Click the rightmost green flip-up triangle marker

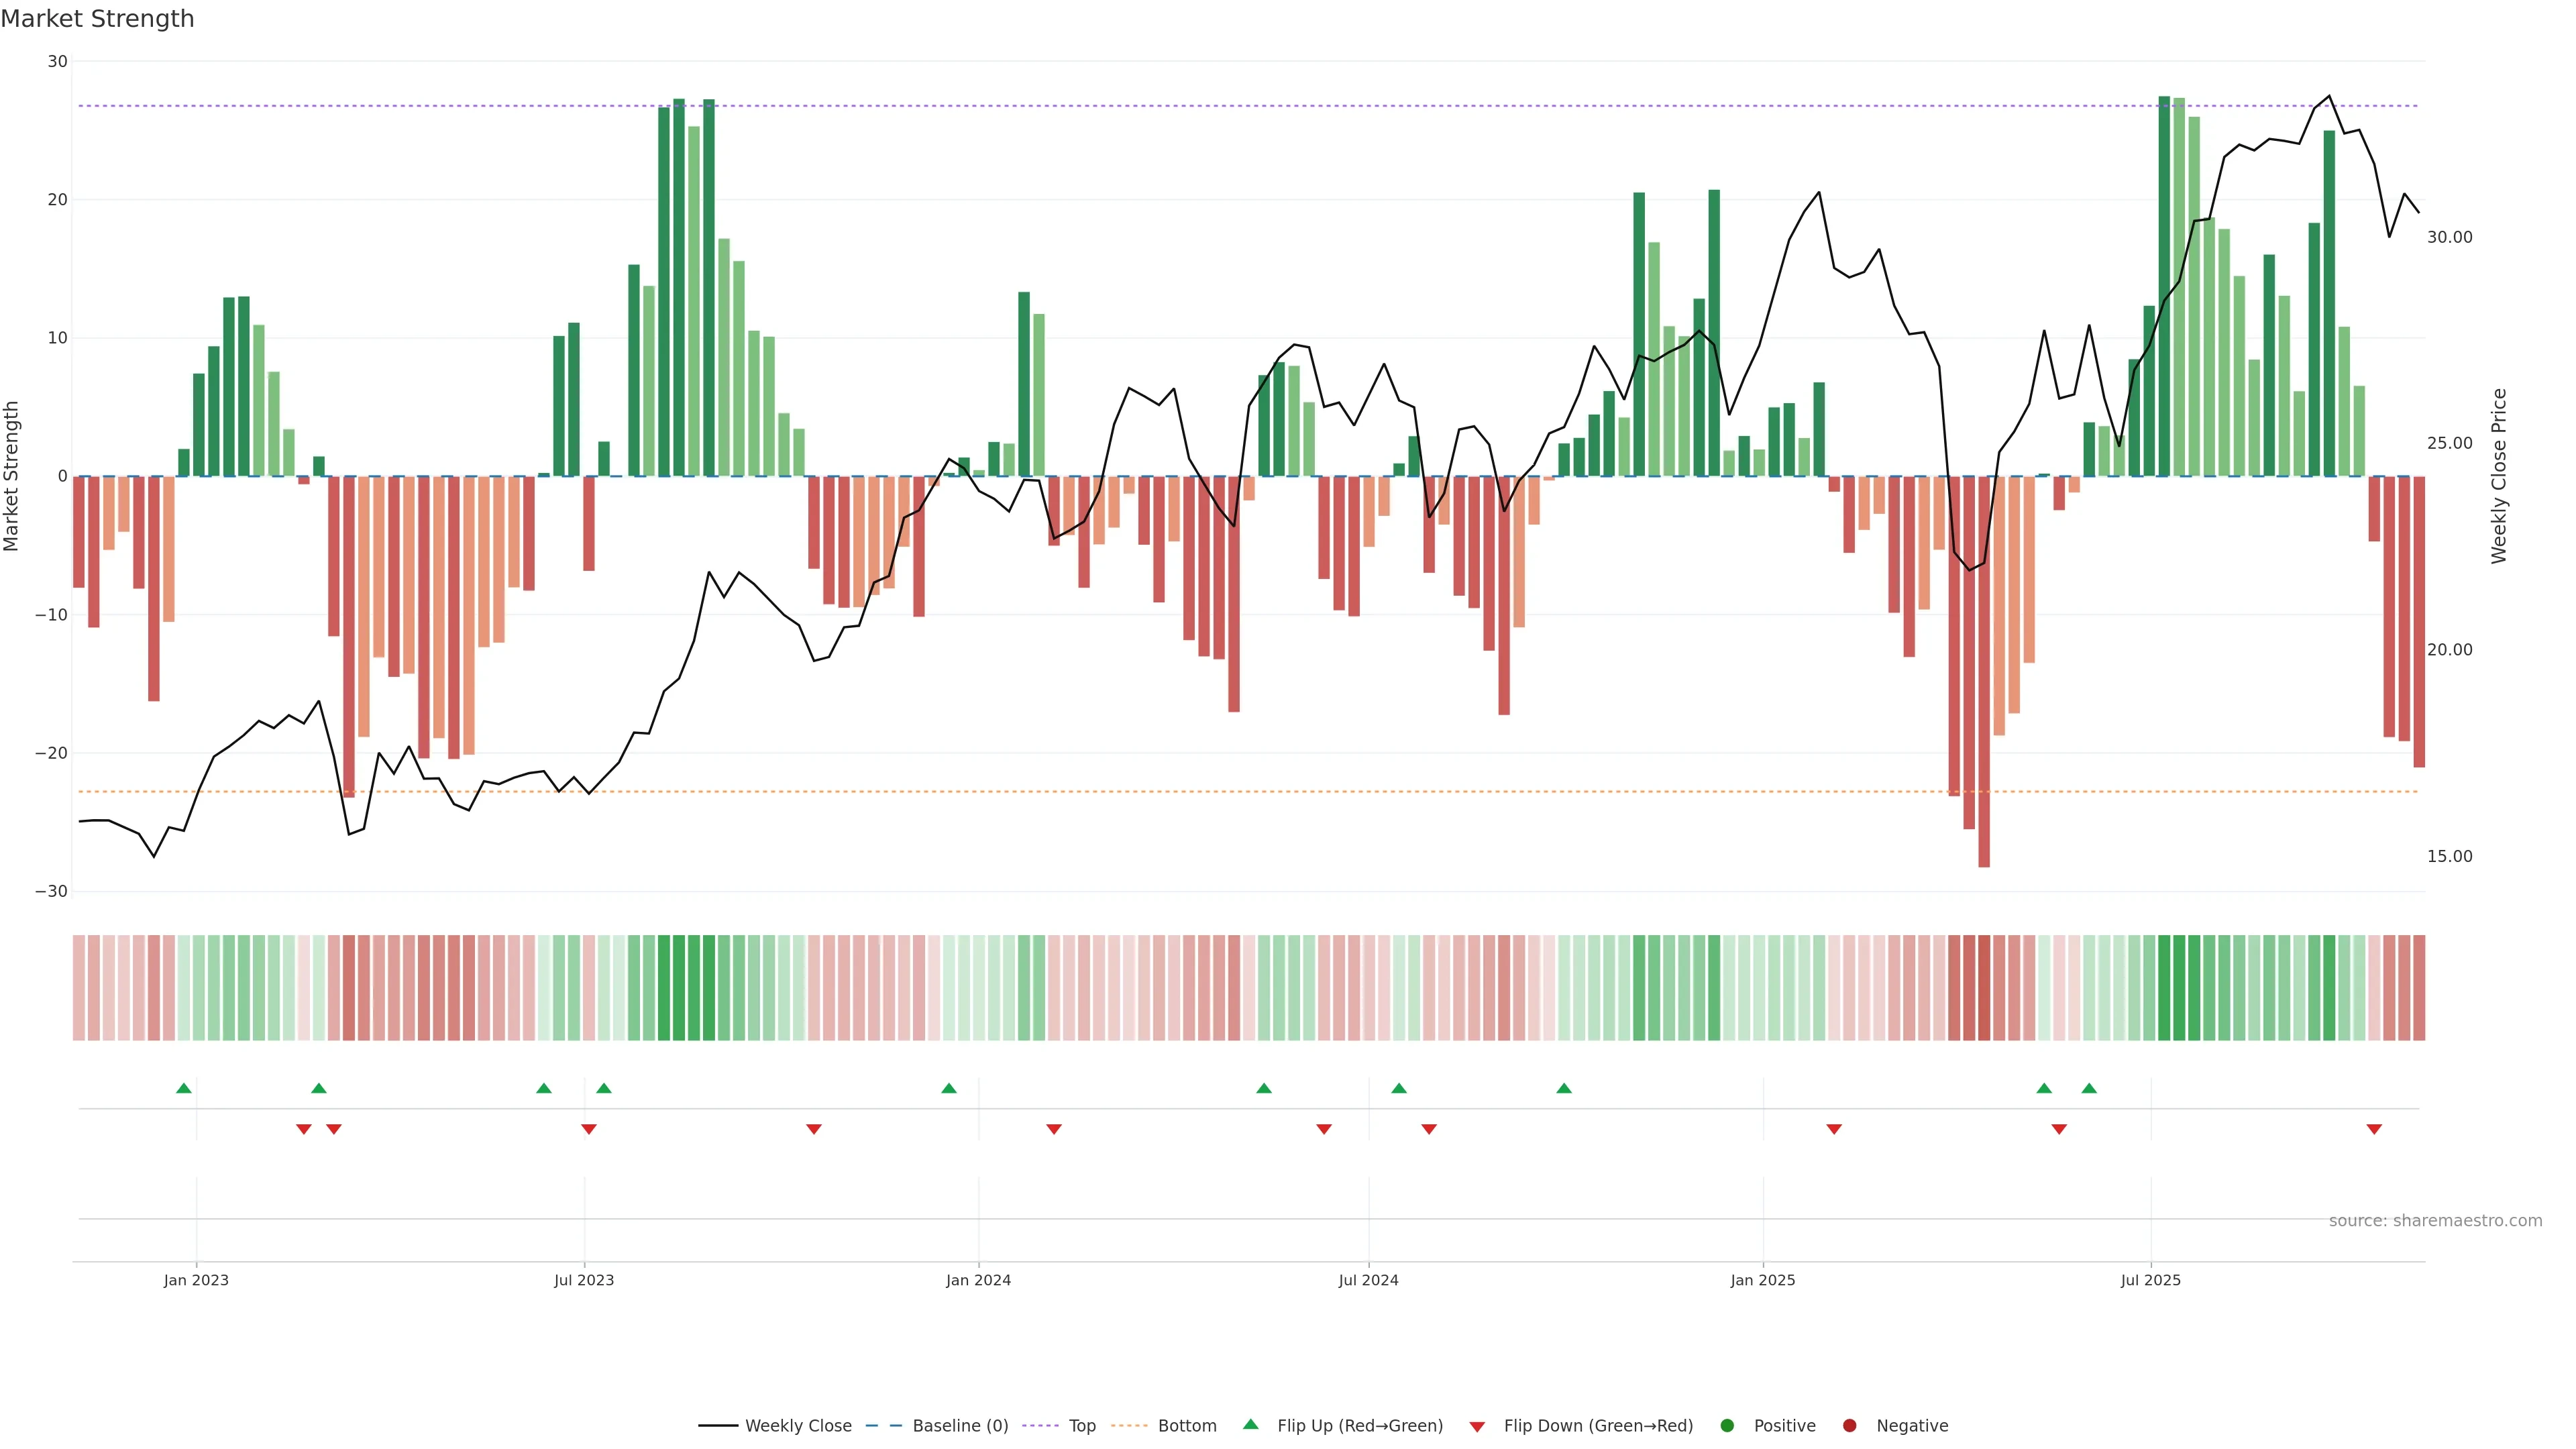point(2089,1088)
